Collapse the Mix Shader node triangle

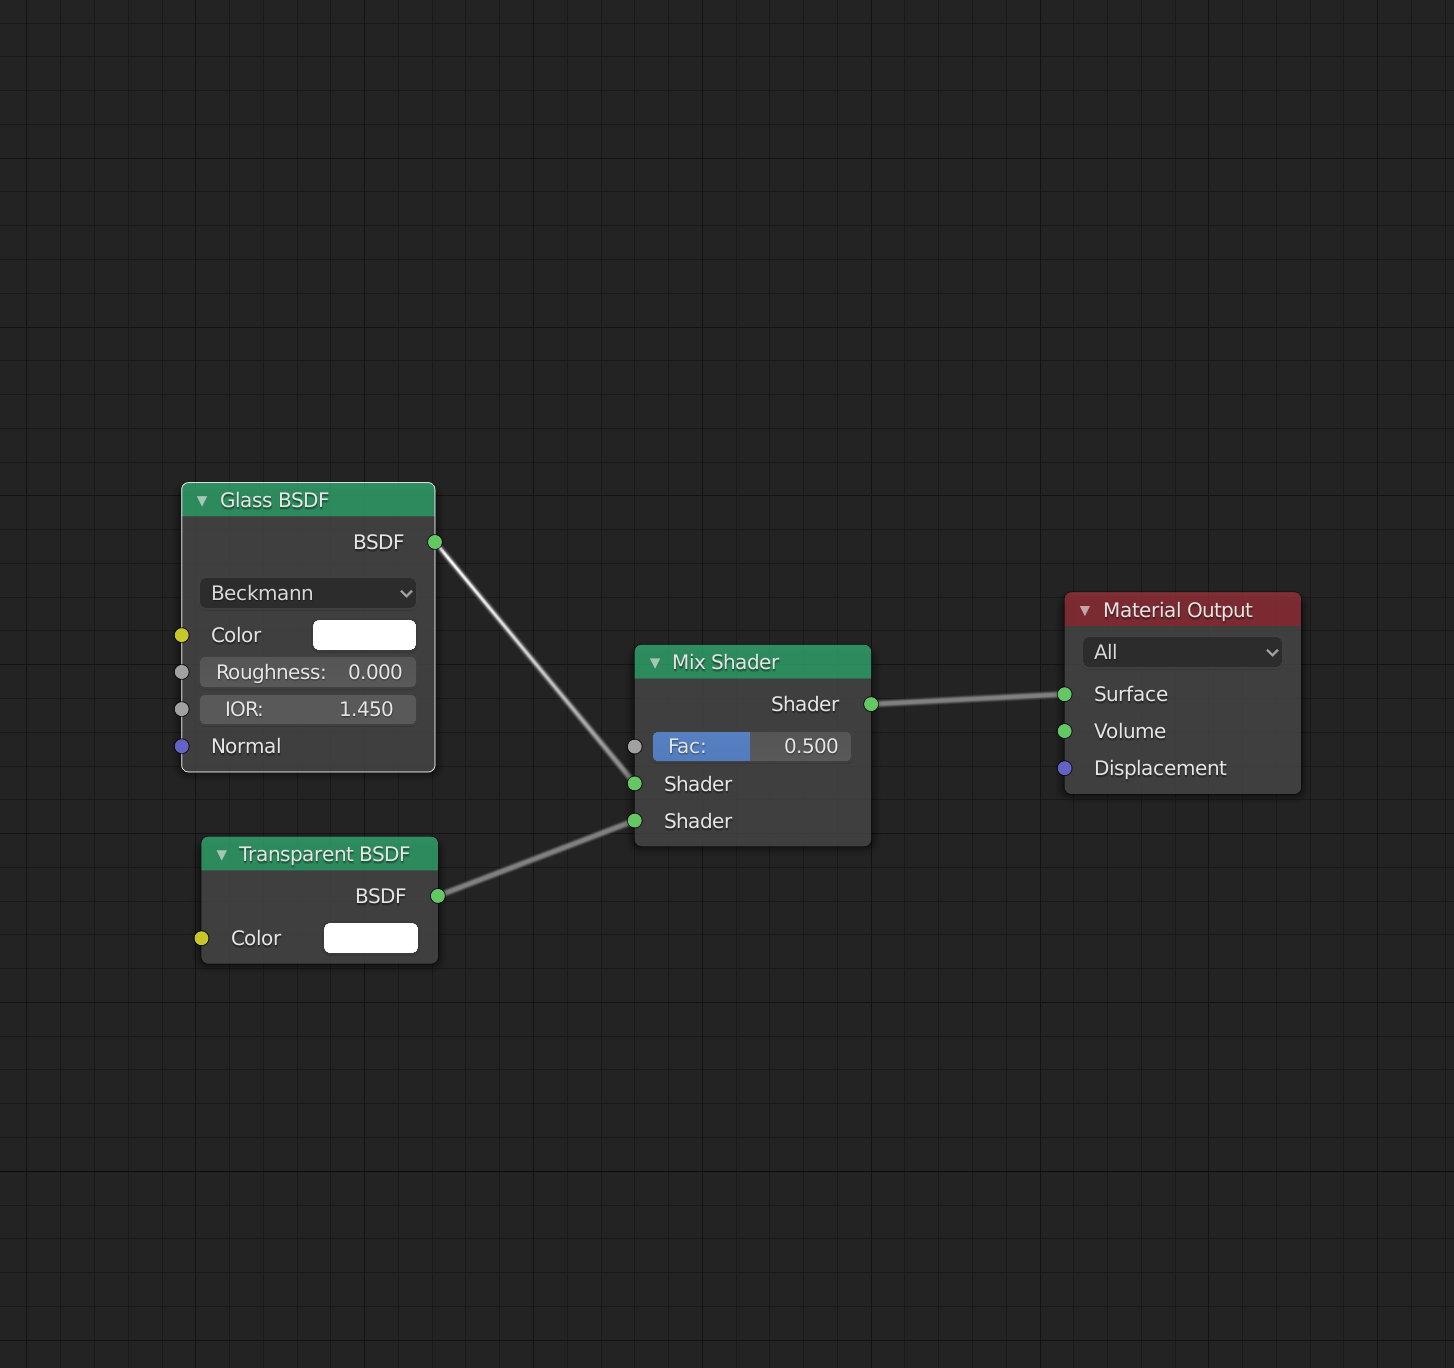[655, 663]
